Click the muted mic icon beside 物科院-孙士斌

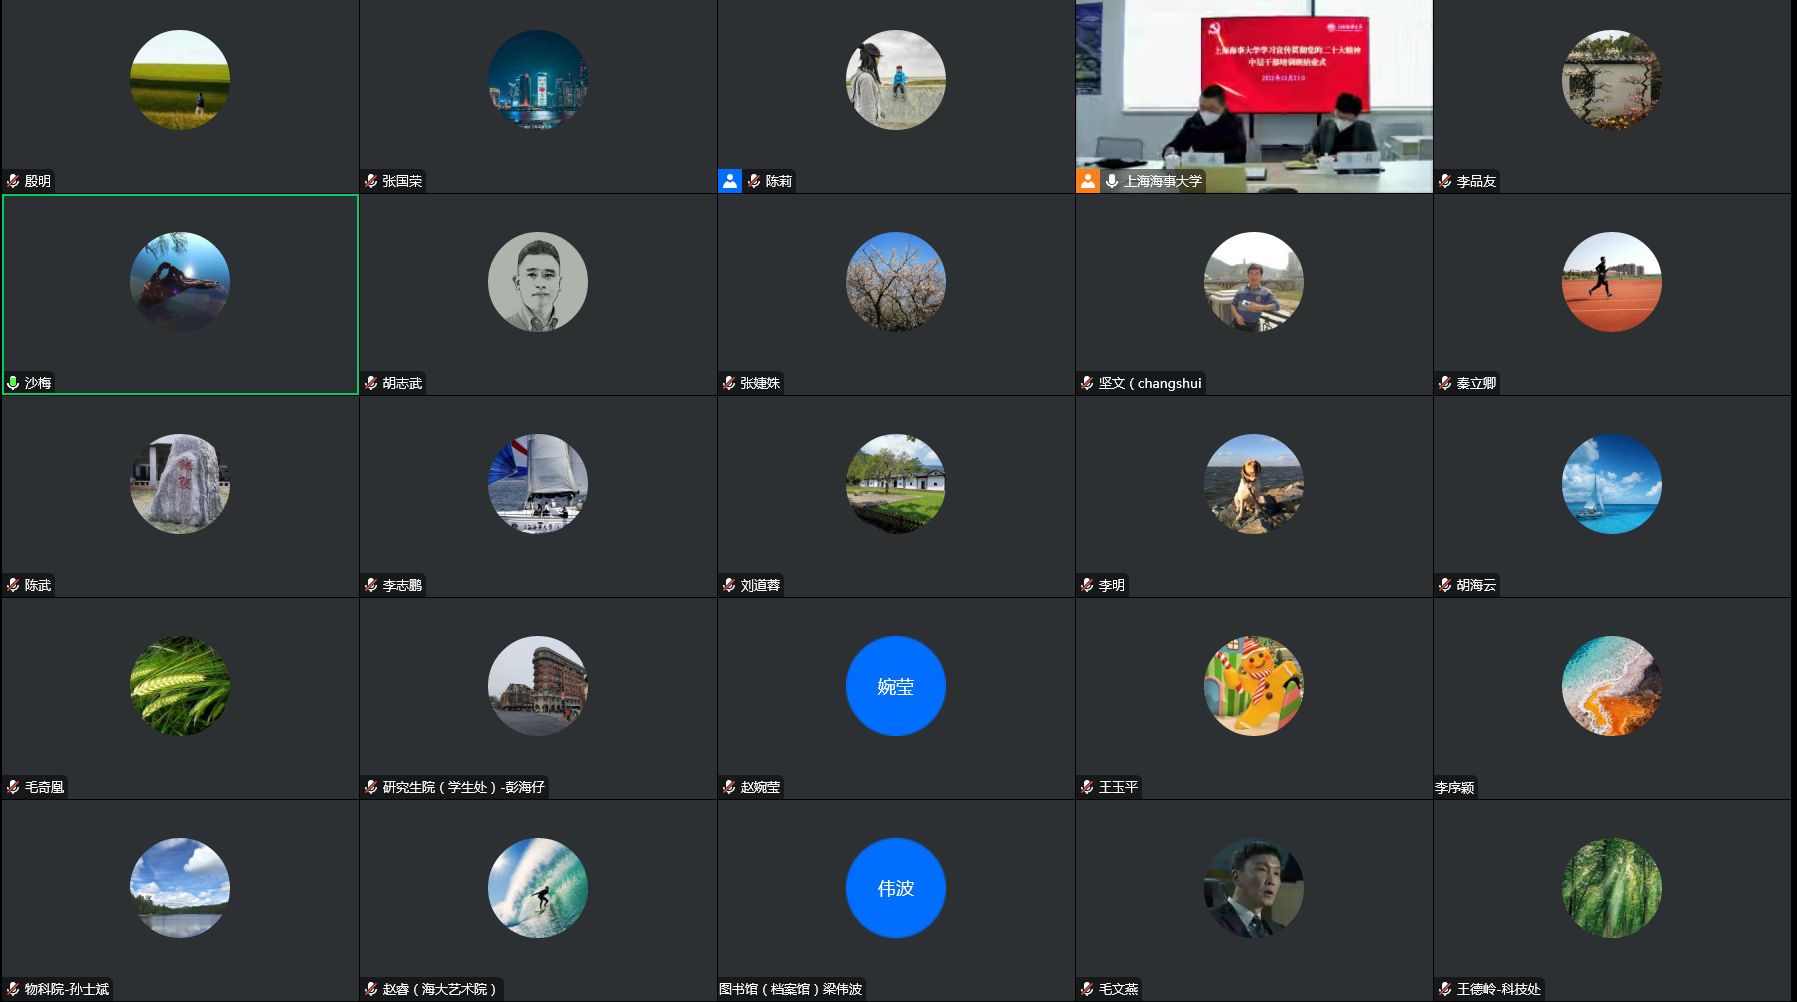point(13,989)
